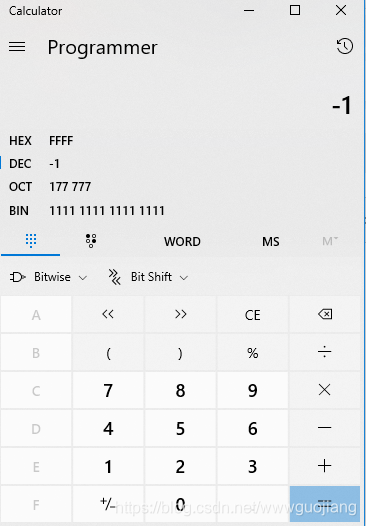This screenshot has width=366, height=526.
Task: Click digit 1 key
Action: (108, 466)
